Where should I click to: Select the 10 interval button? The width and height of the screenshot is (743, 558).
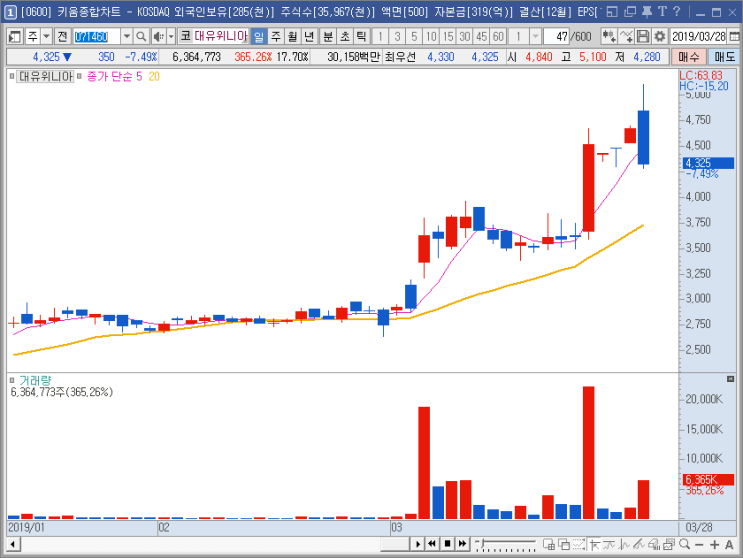[x=431, y=36]
